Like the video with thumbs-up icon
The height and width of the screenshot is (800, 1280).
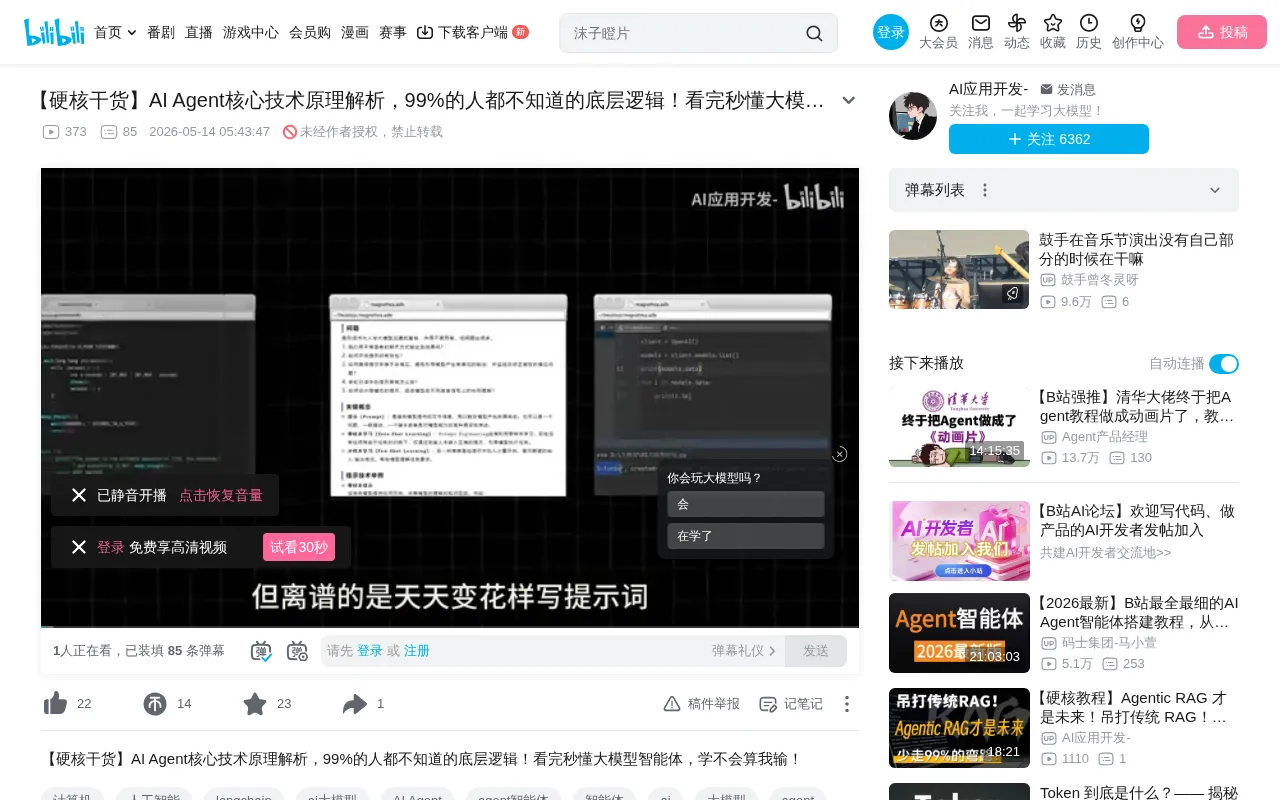pos(56,704)
